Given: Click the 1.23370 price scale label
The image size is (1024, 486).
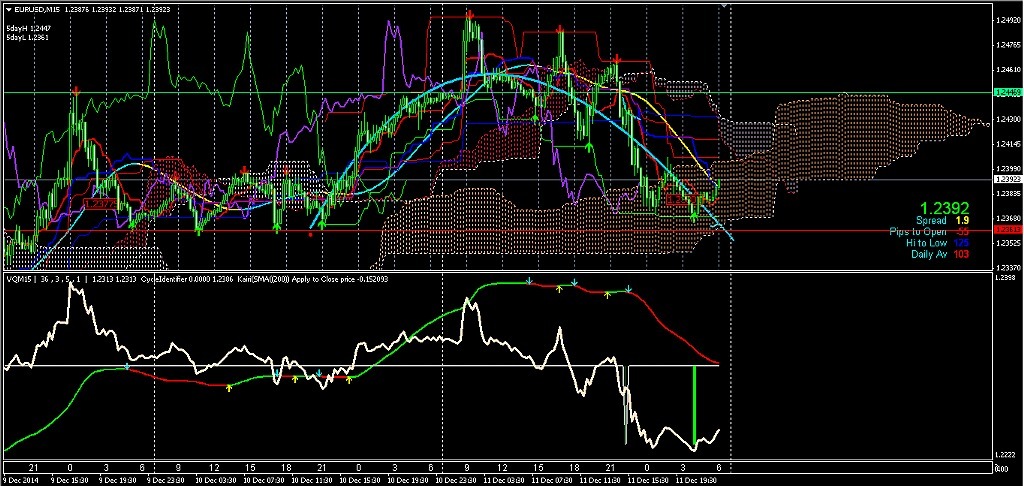Looking at the screenshot, I should pyautogui.click(x=1006, y=267).
